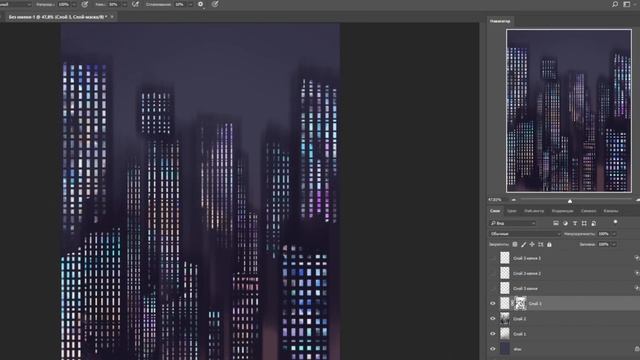The height and width of the screenshot is (360, 640).
Task: Close the open document tab
Action: 112,17
